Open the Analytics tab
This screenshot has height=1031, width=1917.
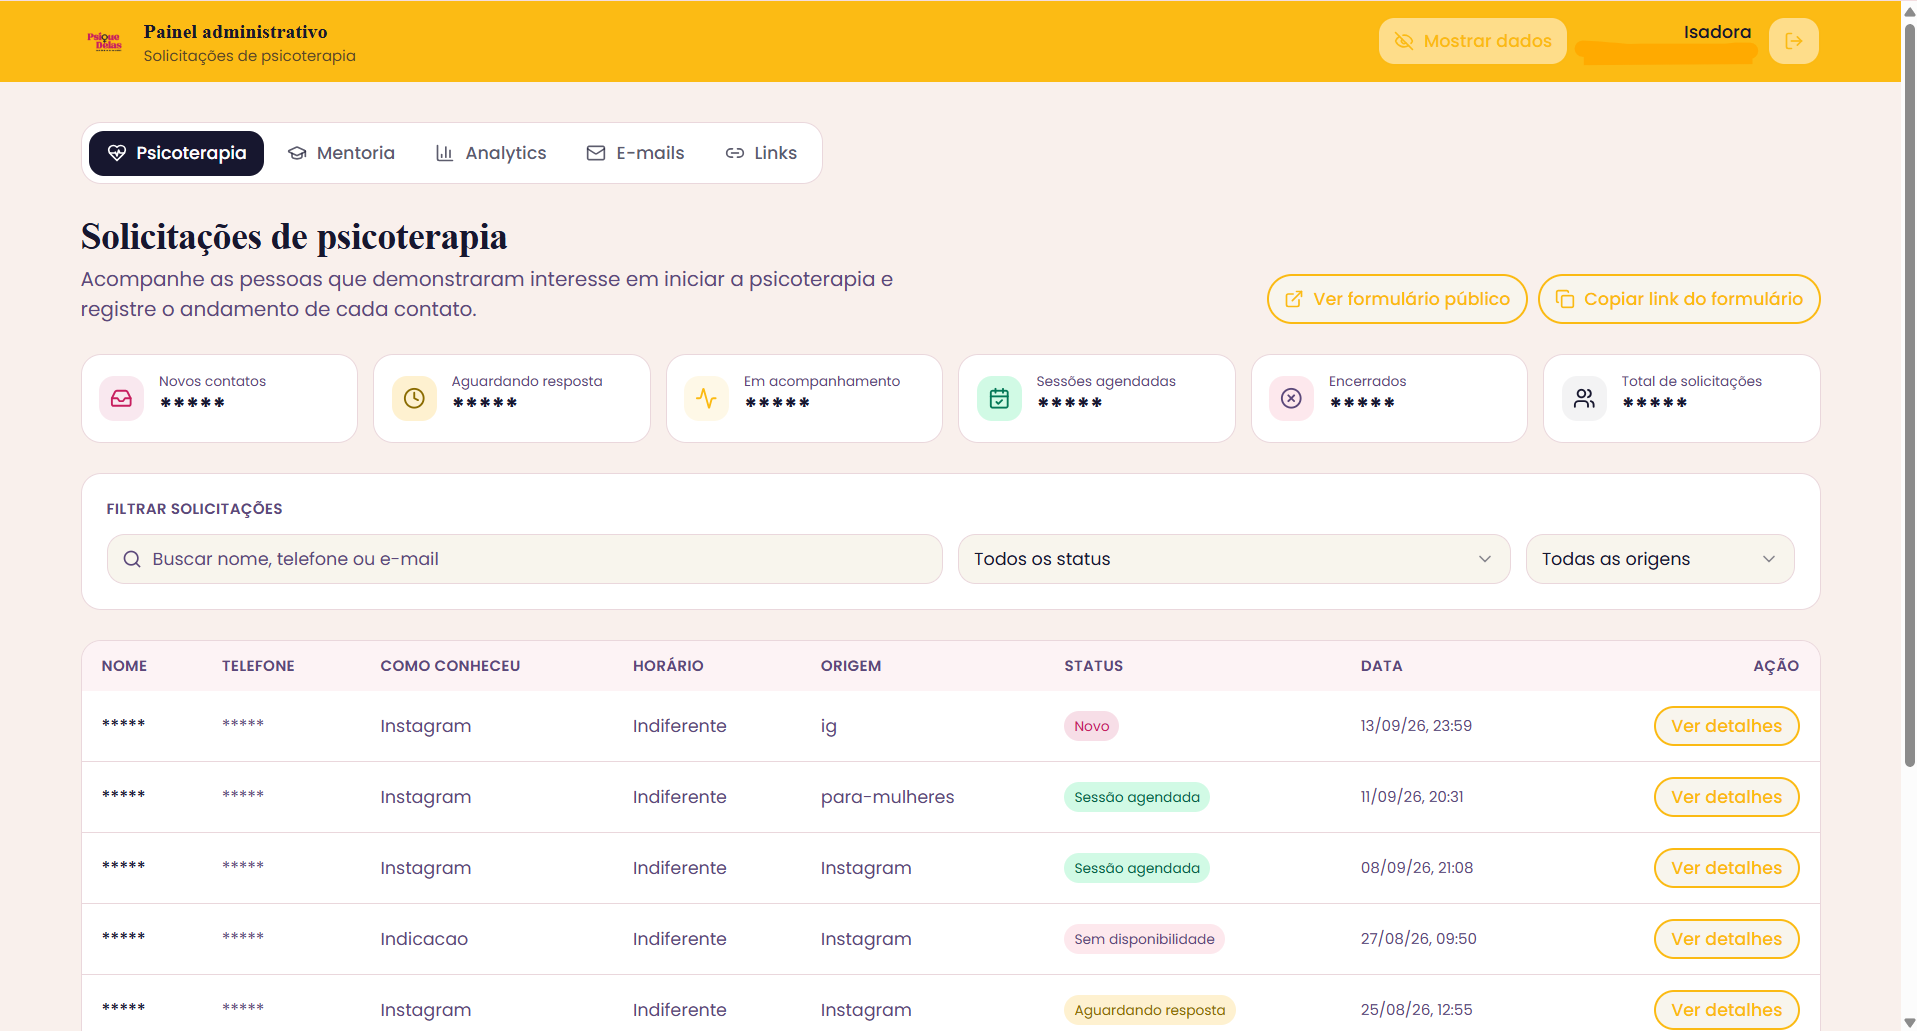pyautogui.click(x=491, y=153)
